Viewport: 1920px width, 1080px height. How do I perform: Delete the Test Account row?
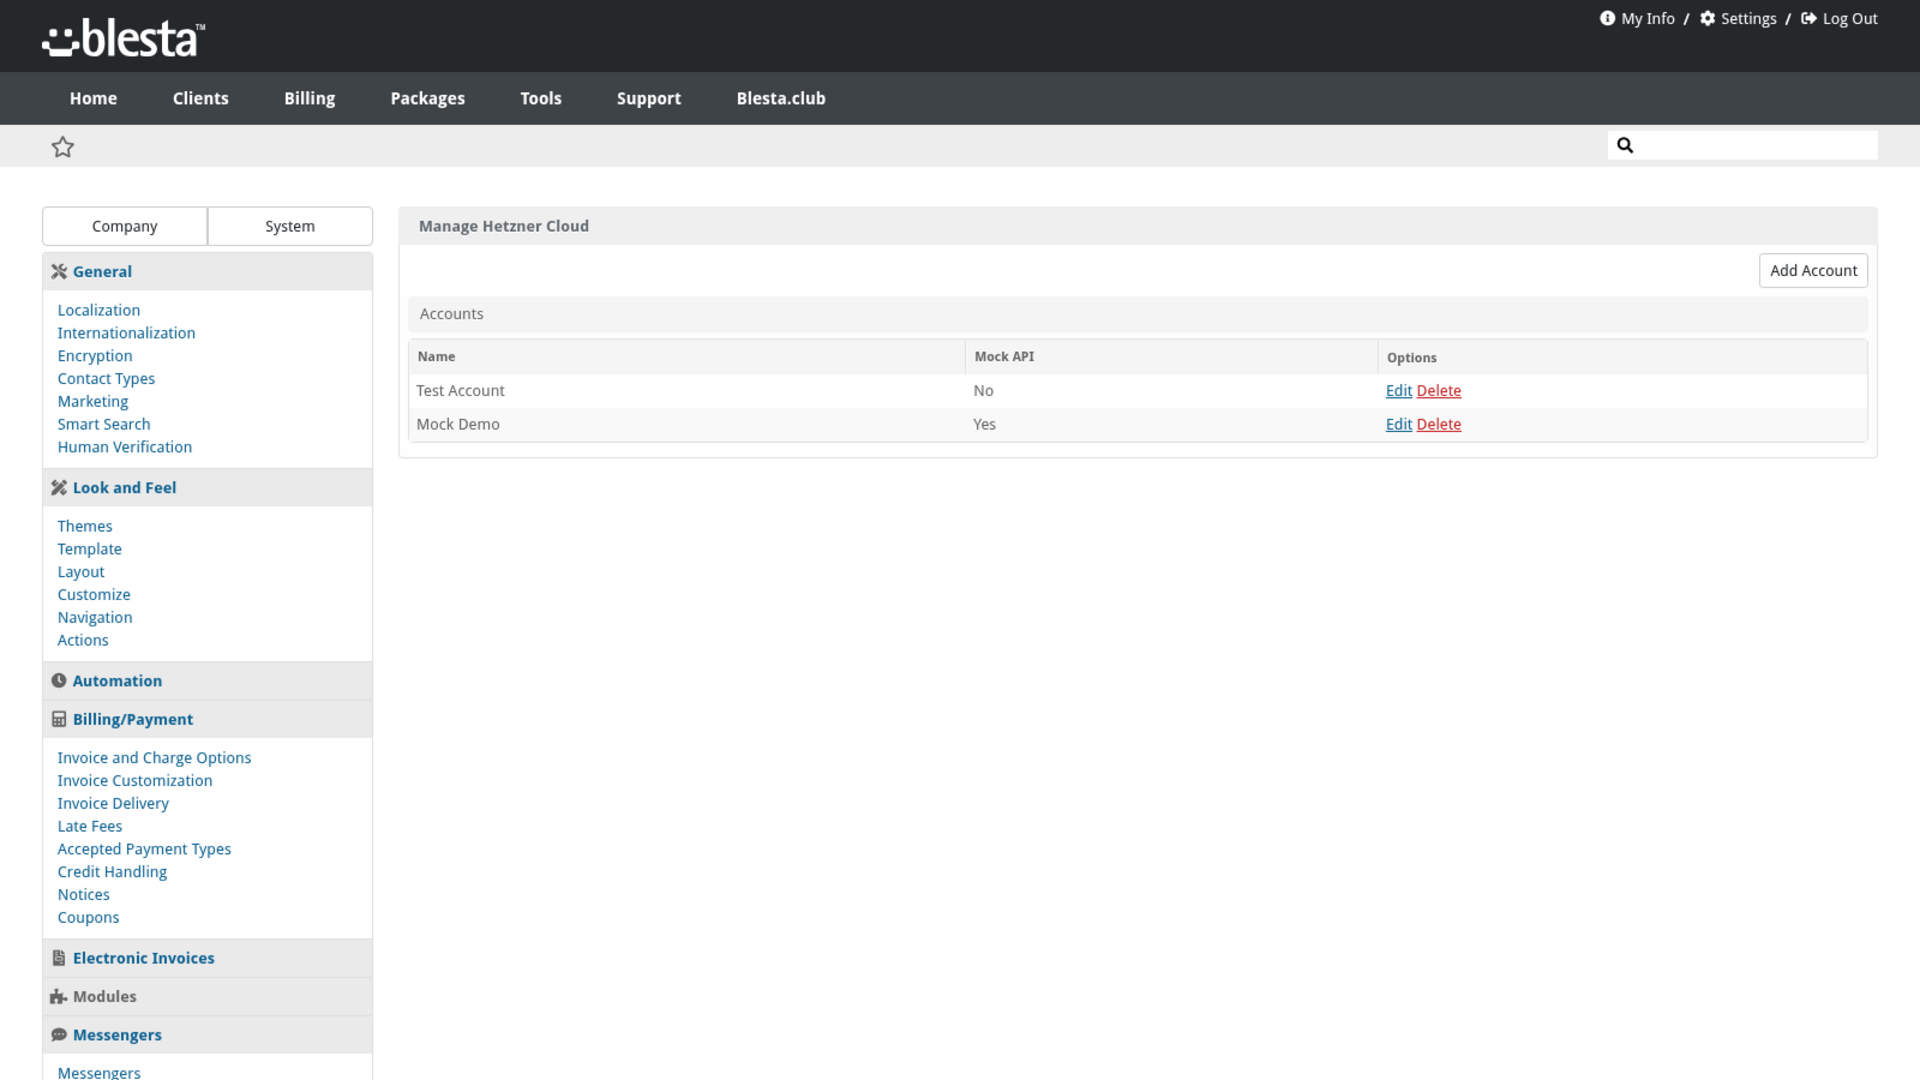(x=1438, y=391)
